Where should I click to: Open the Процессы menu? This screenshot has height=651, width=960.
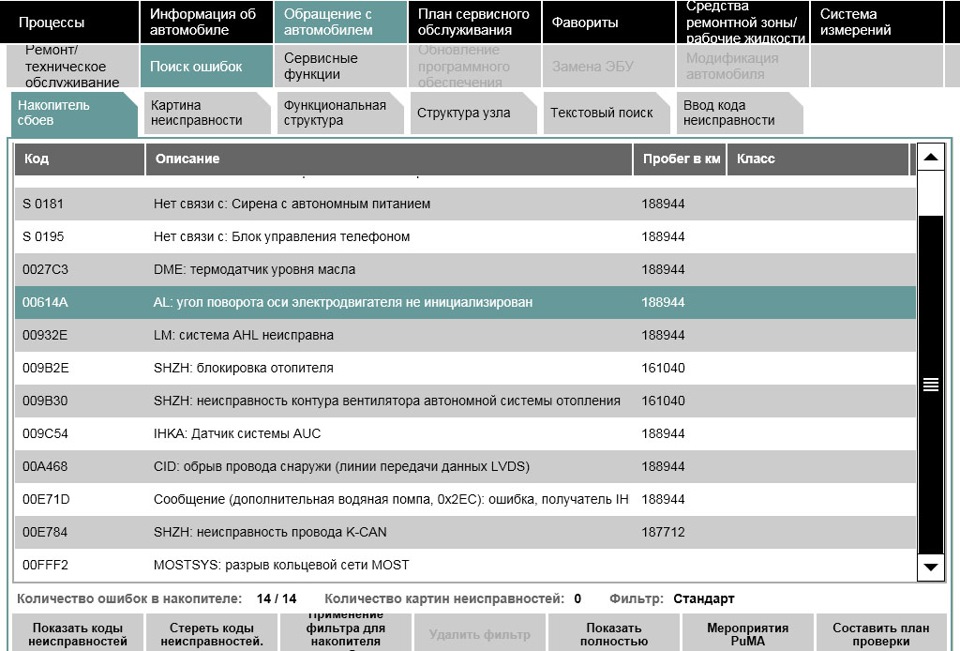[x=70, y=22]
